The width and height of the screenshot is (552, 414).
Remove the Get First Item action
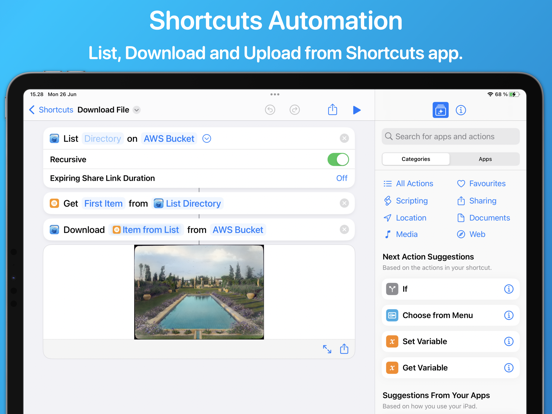(344, 203)
